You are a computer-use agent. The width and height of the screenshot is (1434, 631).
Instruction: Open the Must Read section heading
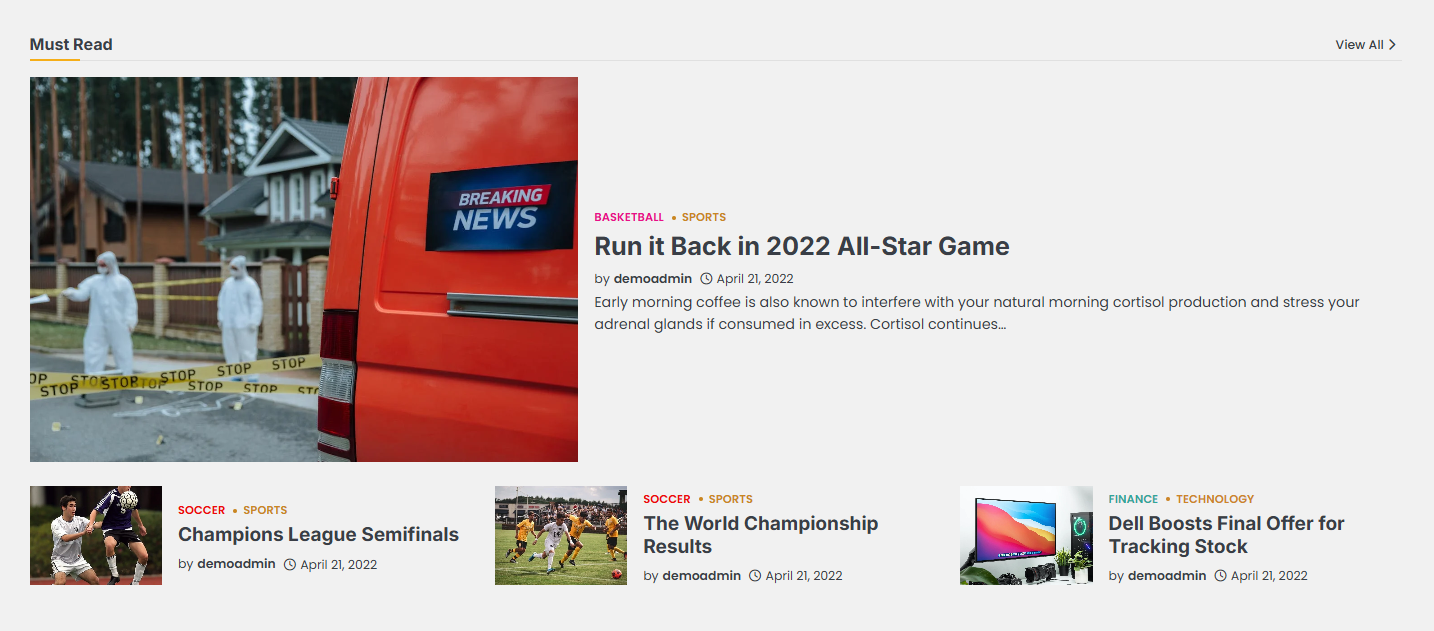point(71,44)
